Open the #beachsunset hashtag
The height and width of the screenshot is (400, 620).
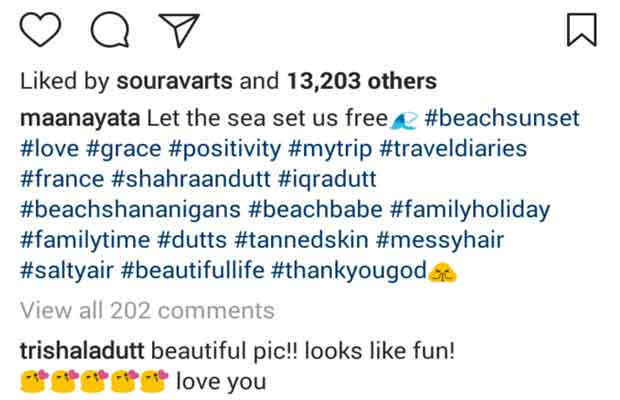502,119
